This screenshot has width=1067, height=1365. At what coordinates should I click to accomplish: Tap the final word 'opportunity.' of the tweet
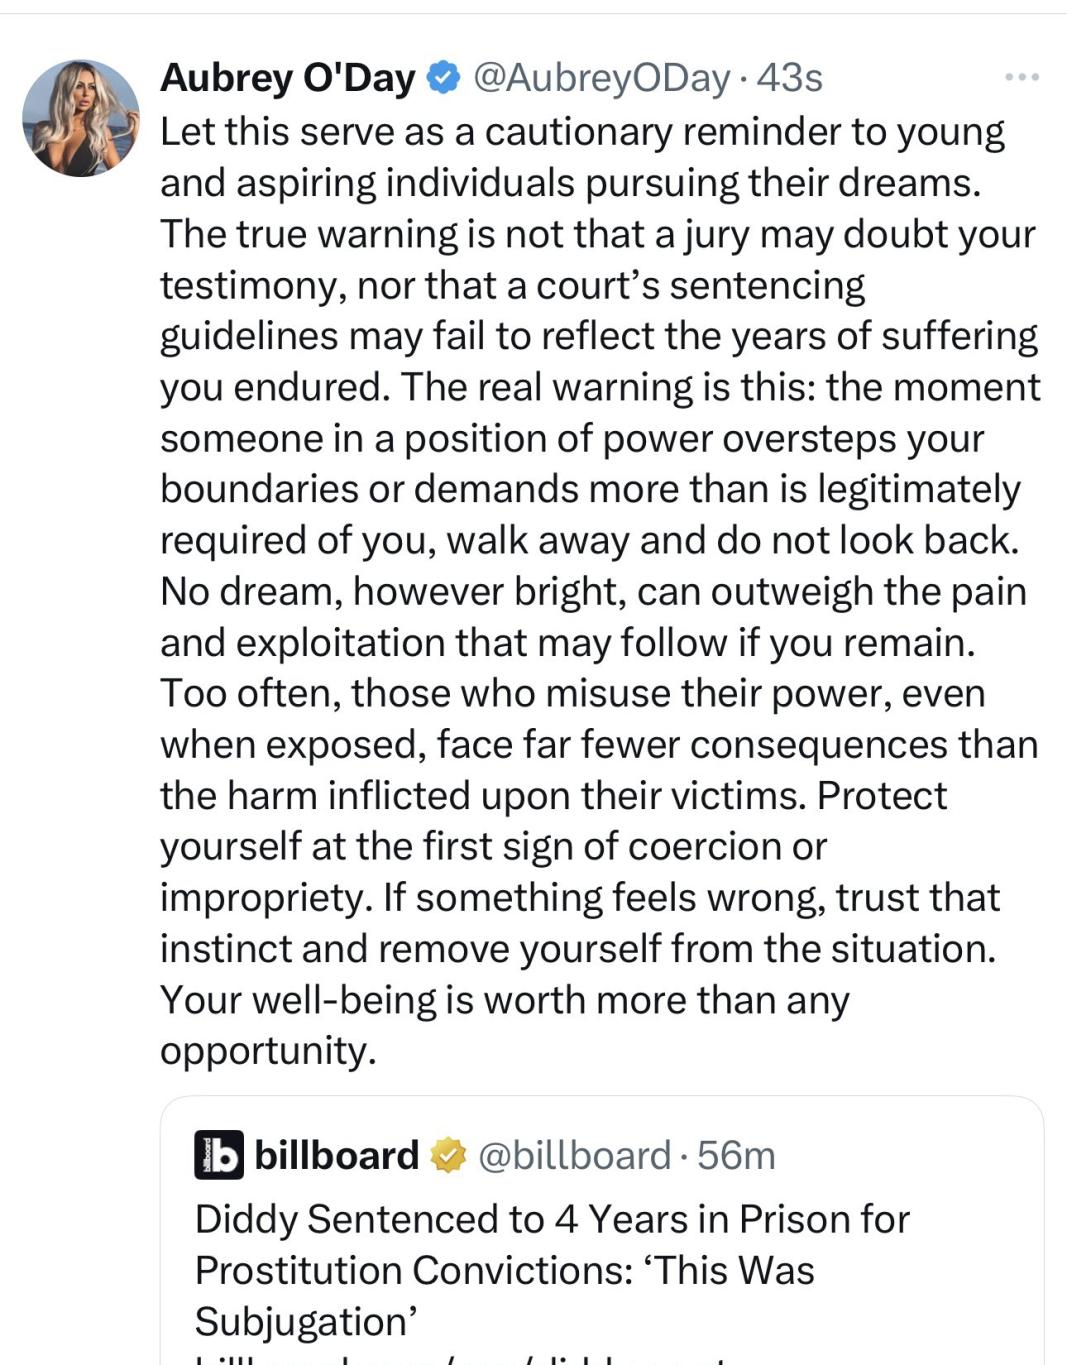268,1050
